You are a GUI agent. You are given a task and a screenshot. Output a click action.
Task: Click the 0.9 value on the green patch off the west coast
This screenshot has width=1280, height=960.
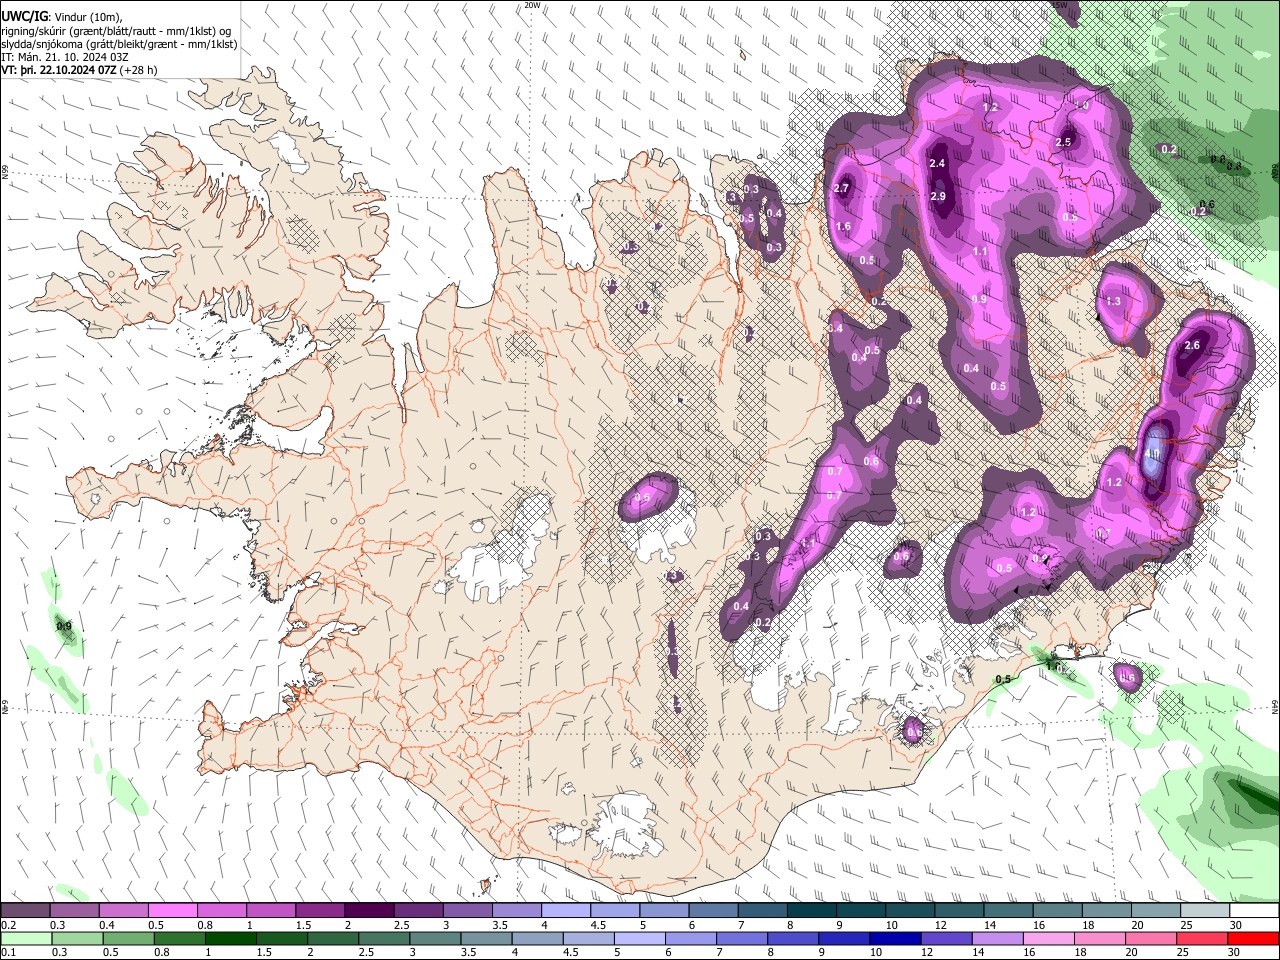pos(64,627)
